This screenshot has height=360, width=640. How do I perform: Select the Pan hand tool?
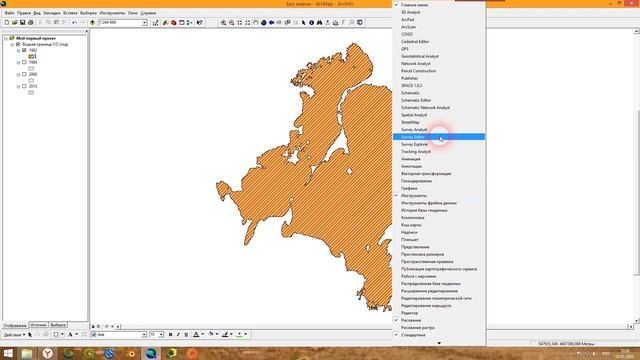[x=256, y=22]
